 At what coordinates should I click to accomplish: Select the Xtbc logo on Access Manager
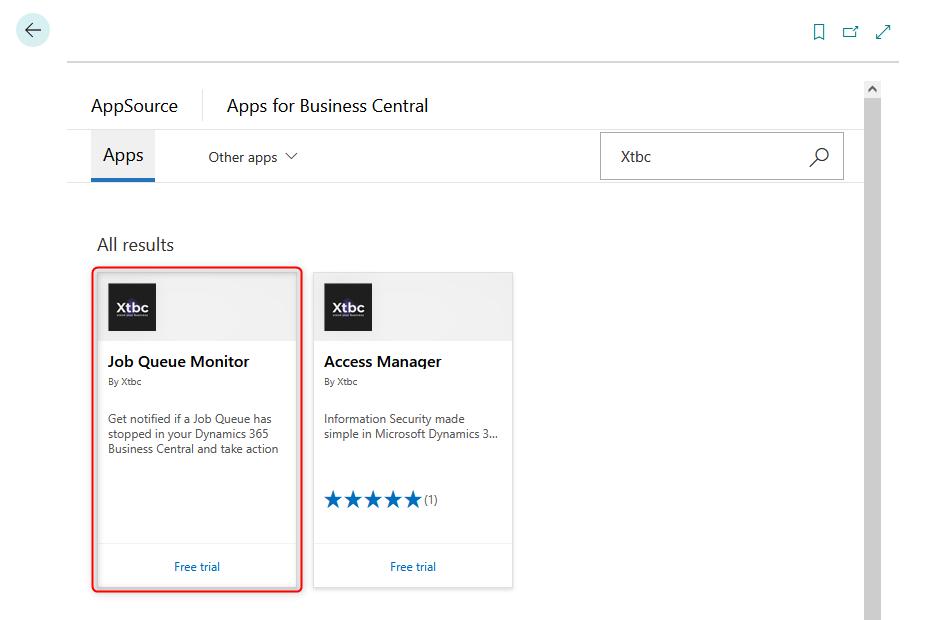(x=347, y=307)
